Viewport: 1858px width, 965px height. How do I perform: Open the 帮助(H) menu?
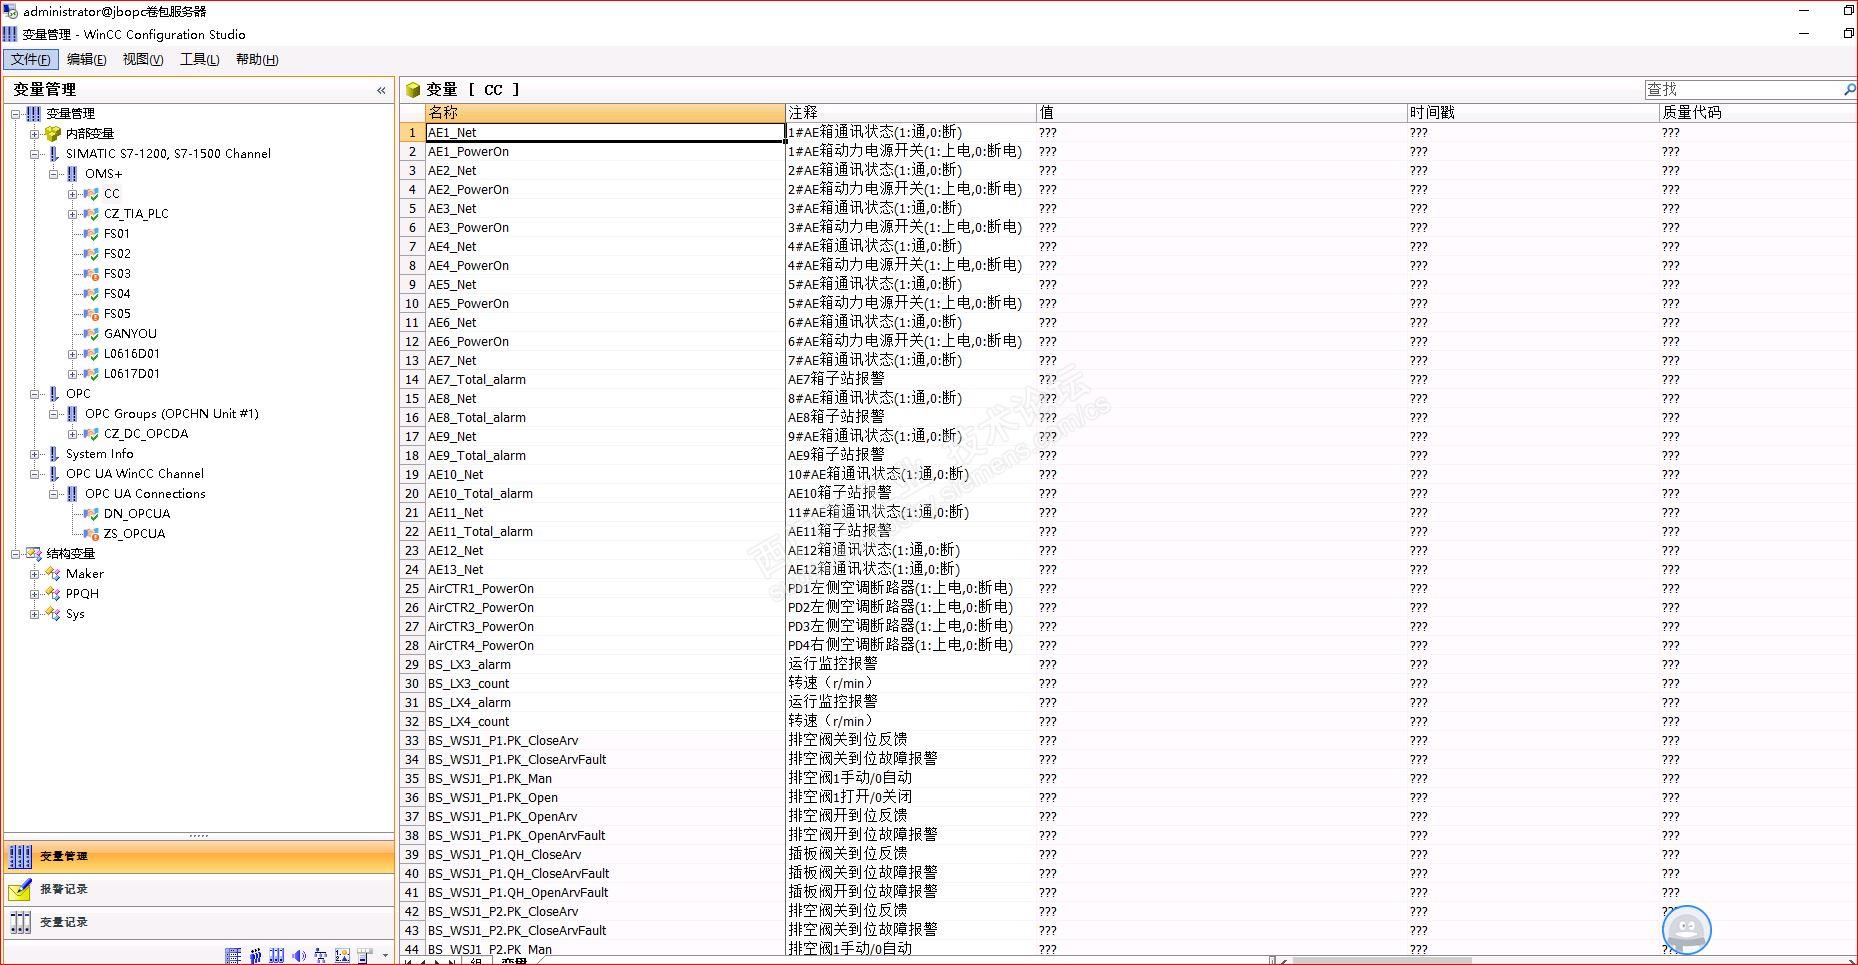click(257, 60)
